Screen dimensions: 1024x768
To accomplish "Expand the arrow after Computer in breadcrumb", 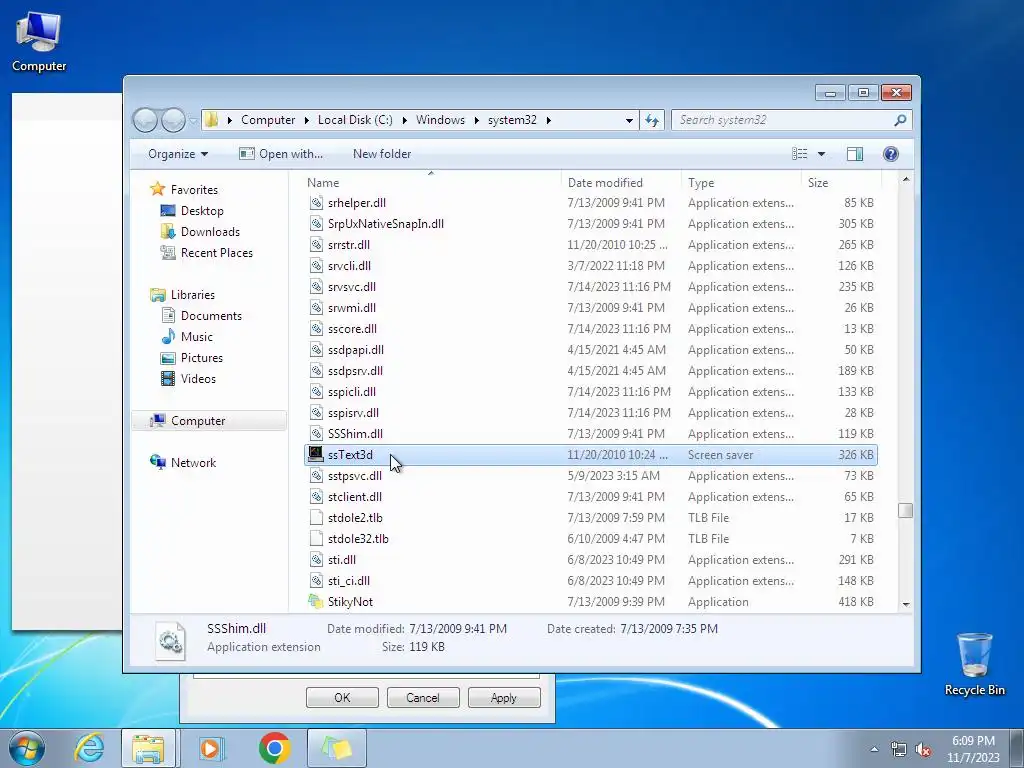I will [306, 120].
